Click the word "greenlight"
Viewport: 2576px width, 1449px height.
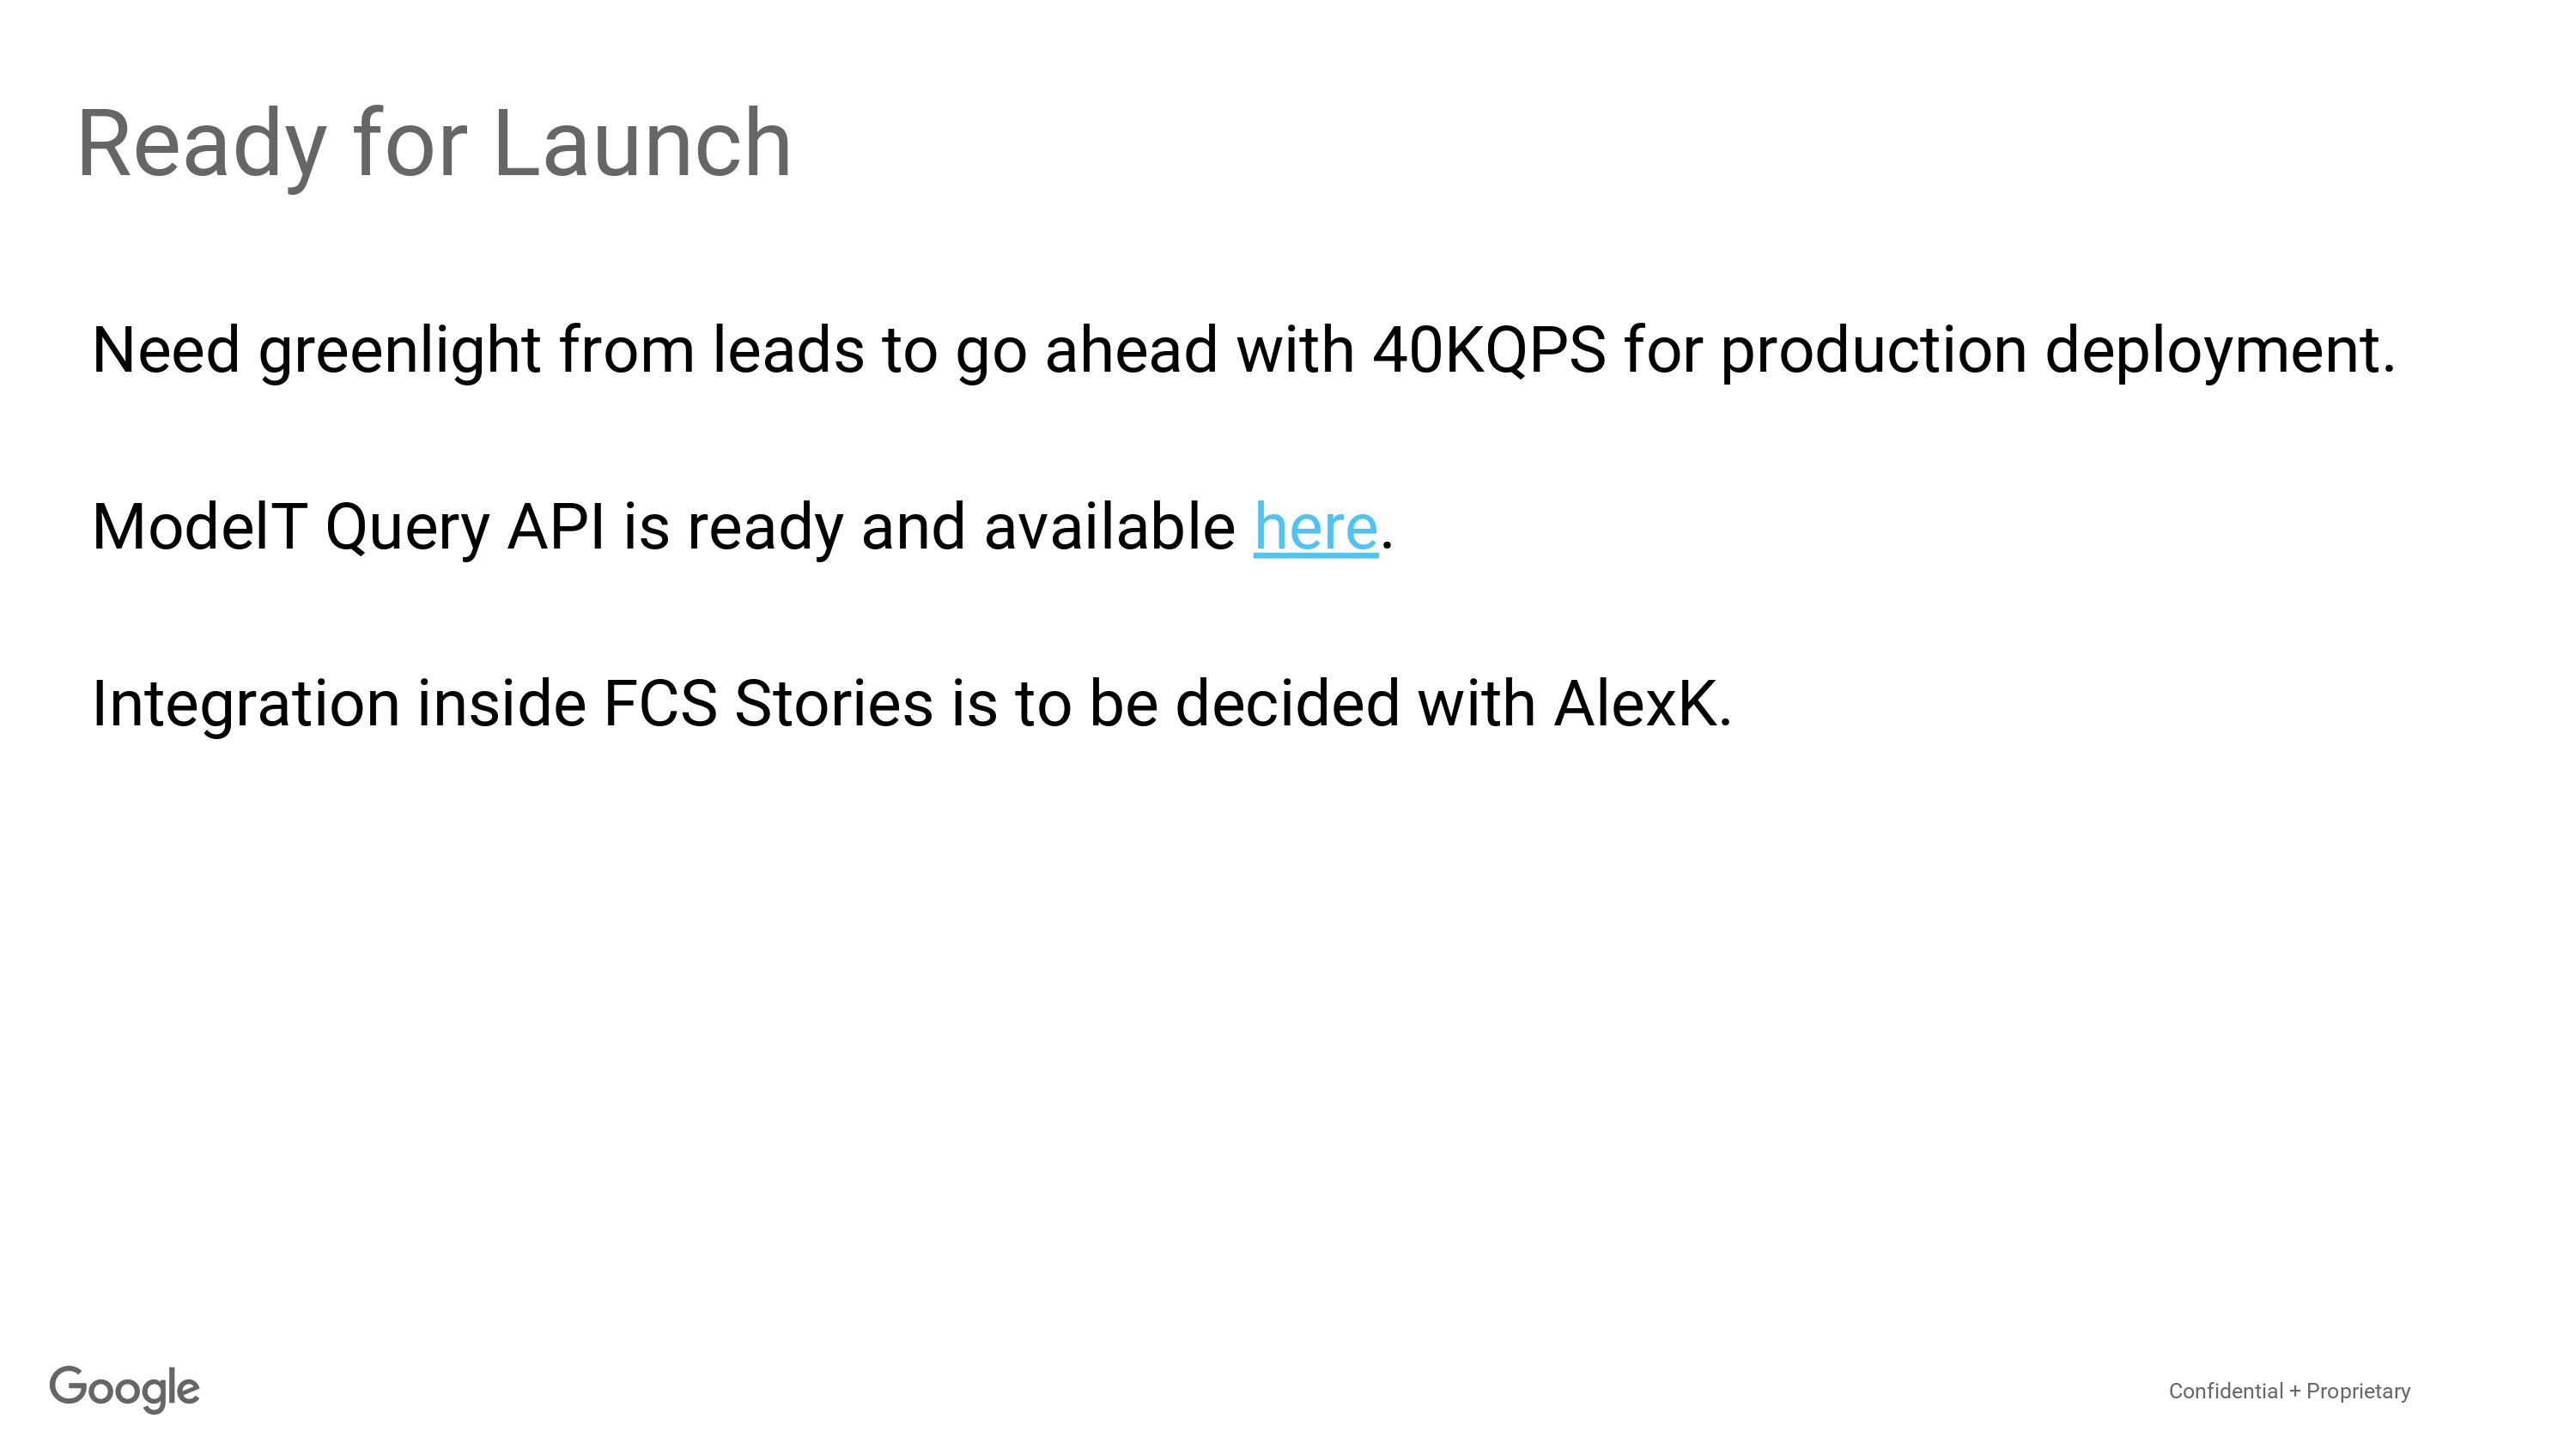coord(400,352)
